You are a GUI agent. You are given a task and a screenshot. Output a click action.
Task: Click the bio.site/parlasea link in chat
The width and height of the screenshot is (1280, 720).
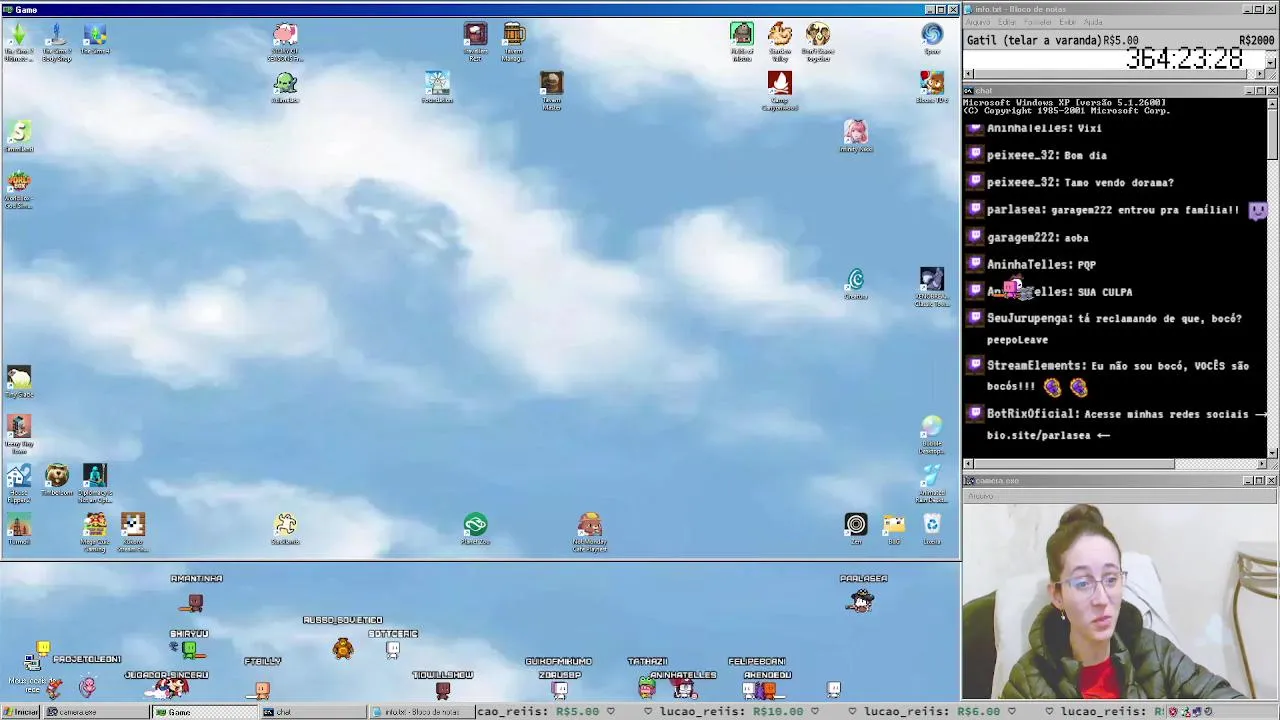[1039, 435]
